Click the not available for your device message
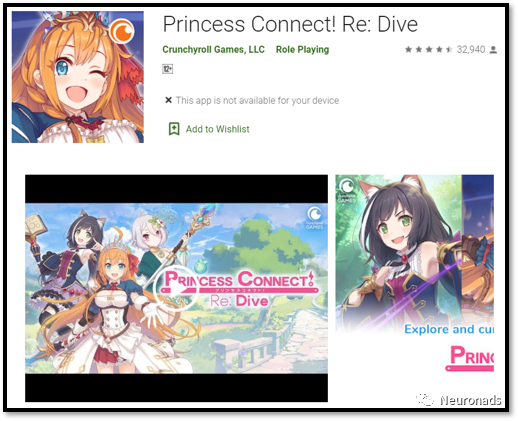 click(x=257, y=100)
